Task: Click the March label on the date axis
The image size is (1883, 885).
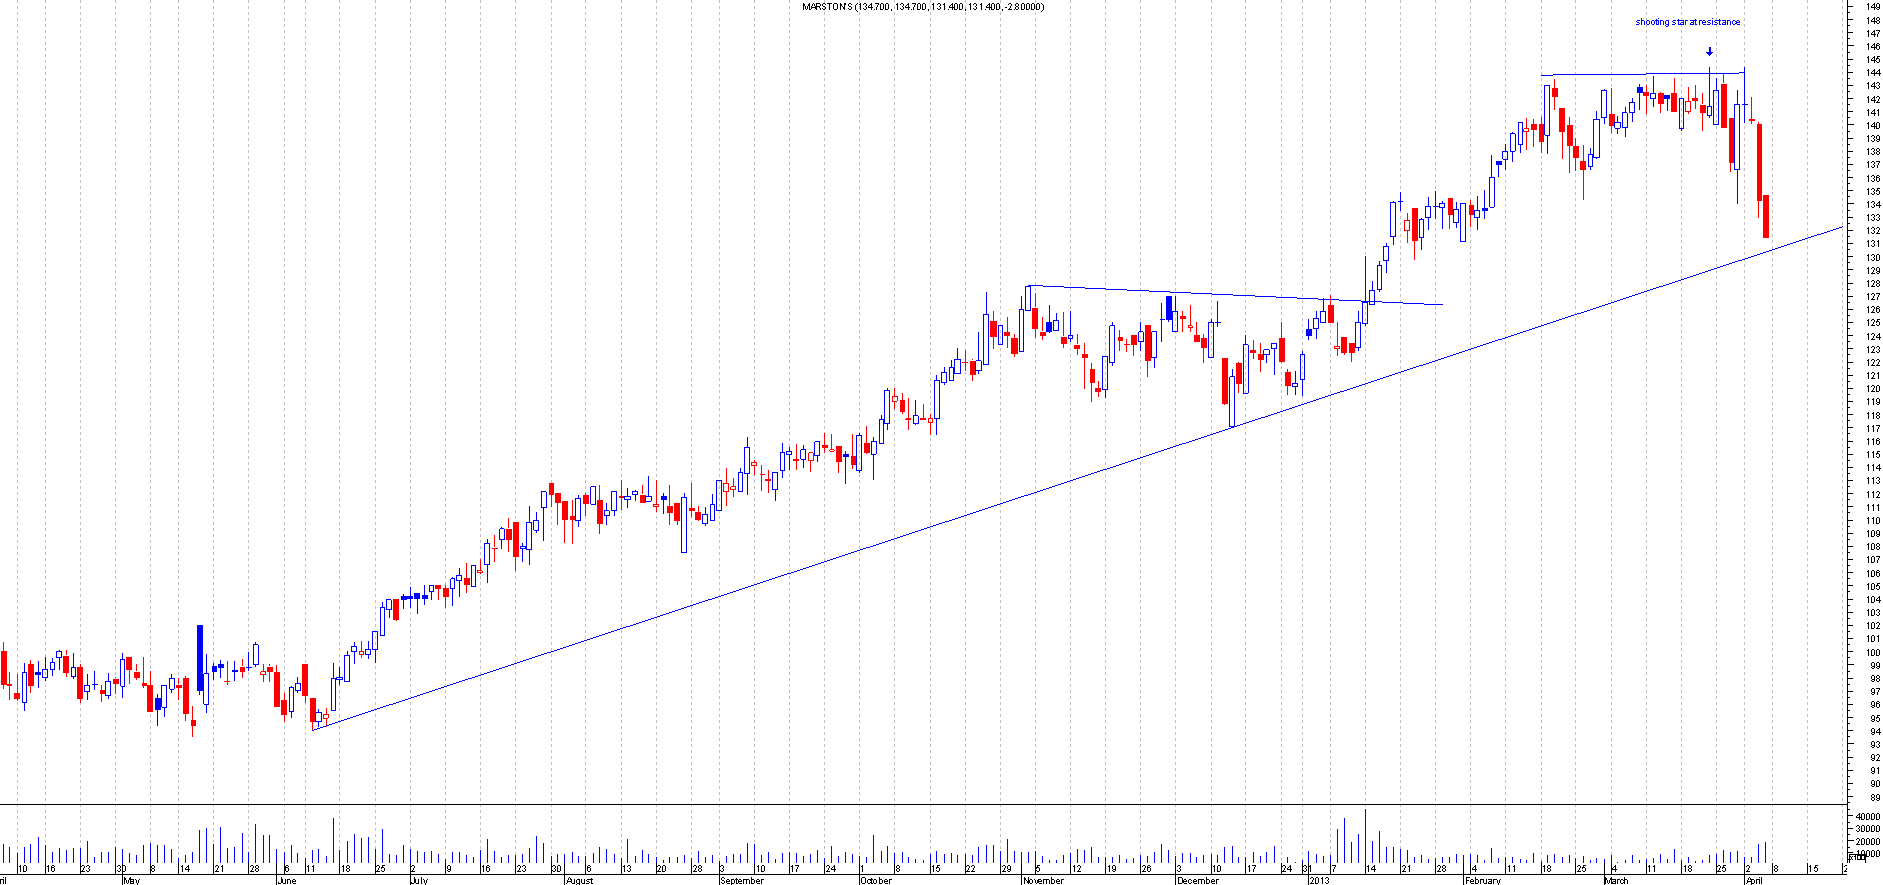Action: click(x=1616, y=880)
